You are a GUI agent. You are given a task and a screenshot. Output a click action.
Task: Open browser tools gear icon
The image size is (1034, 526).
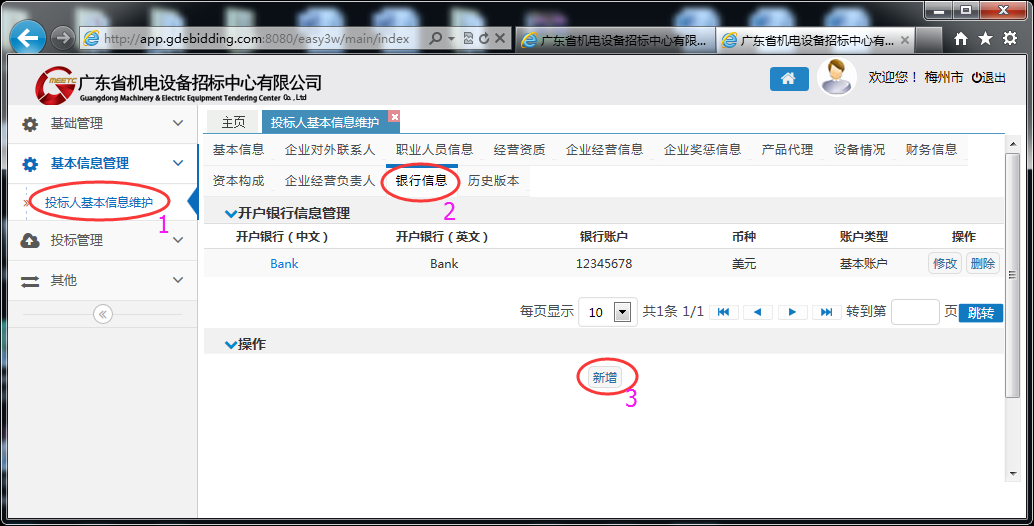1010,39
